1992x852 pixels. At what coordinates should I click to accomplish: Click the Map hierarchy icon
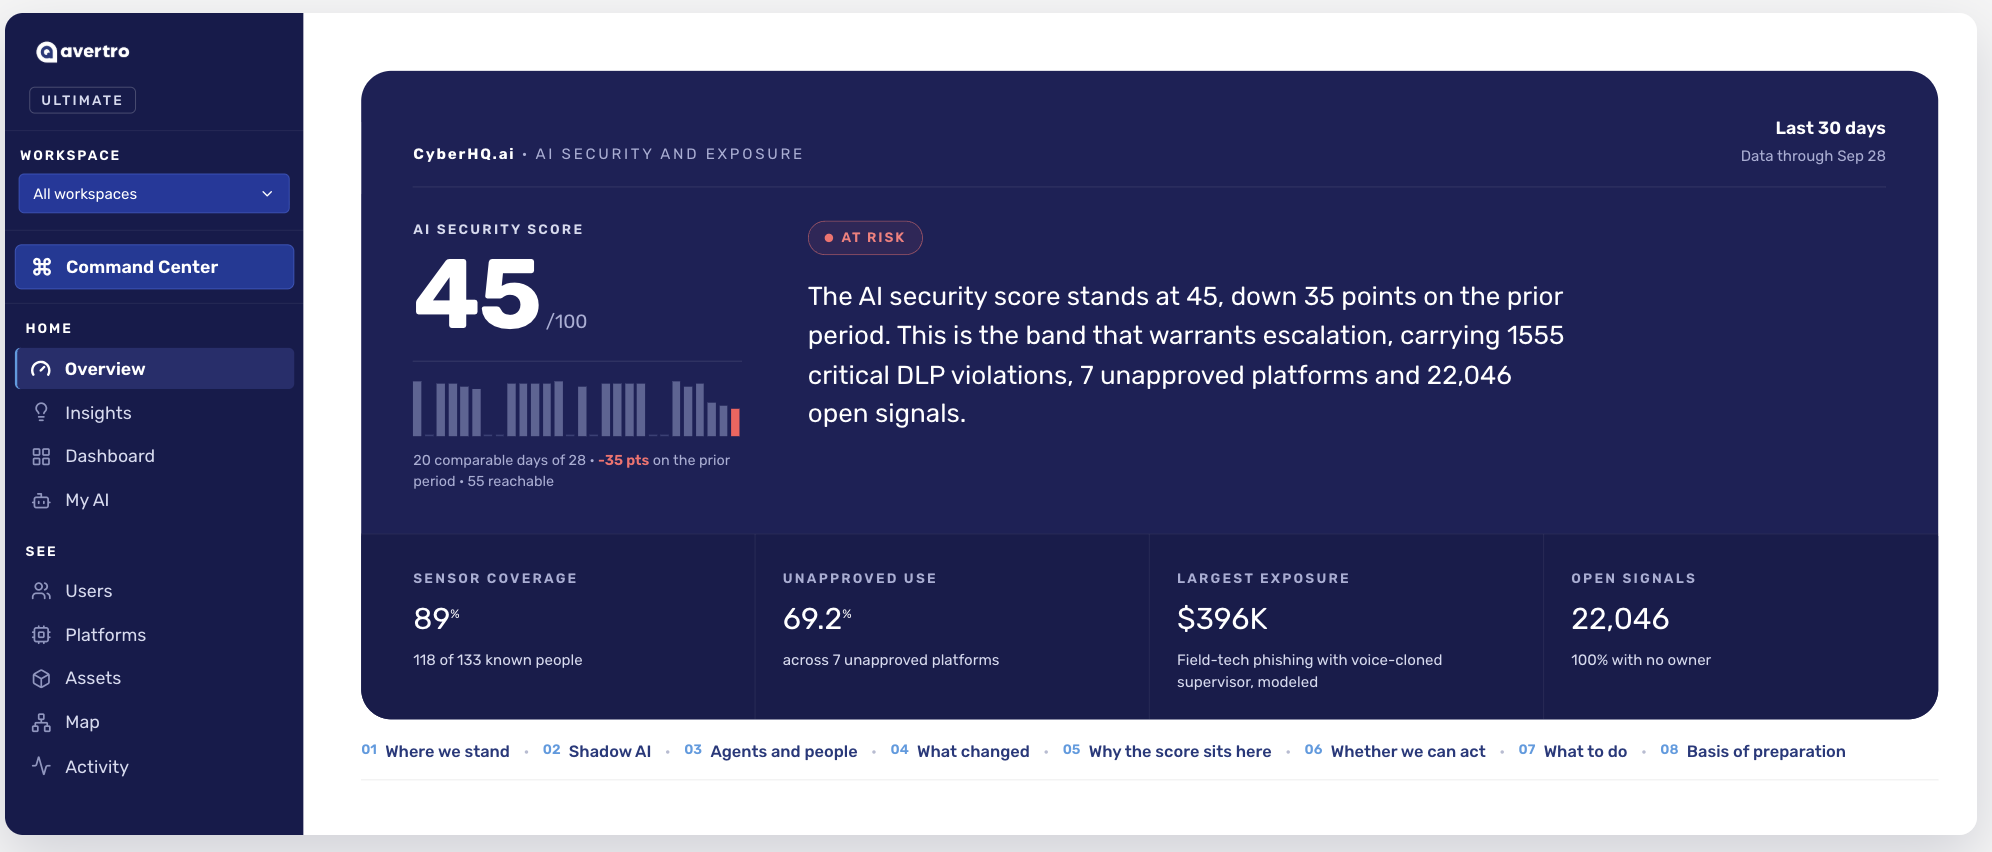click(x=41, y=722)
